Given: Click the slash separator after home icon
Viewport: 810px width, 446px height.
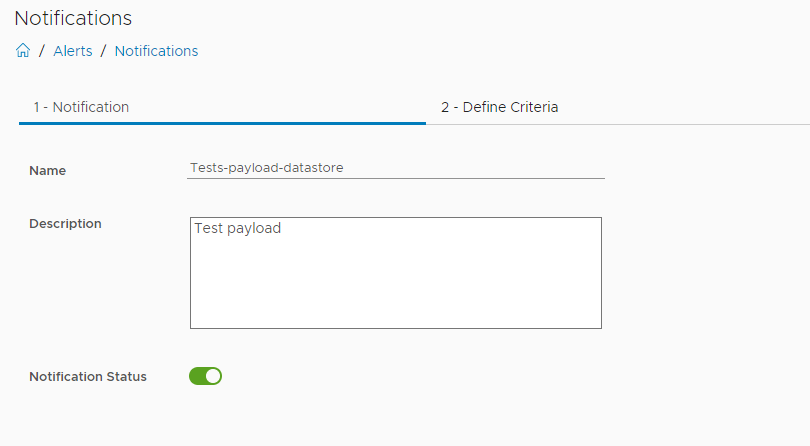Looking at the screenshot, I should (42, 51).
